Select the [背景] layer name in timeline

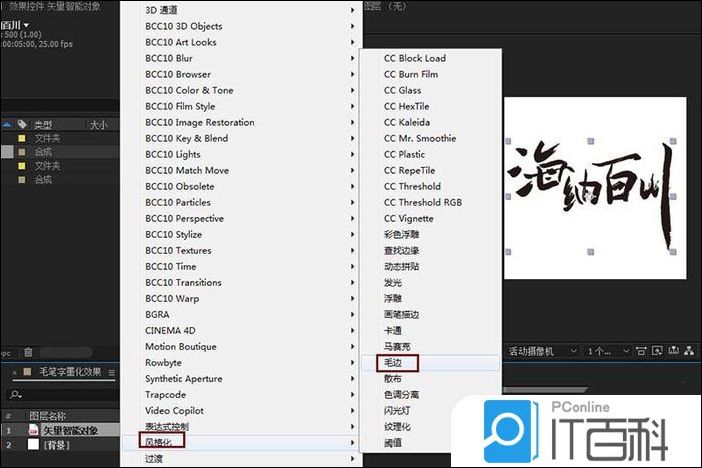tap(56, 446)
